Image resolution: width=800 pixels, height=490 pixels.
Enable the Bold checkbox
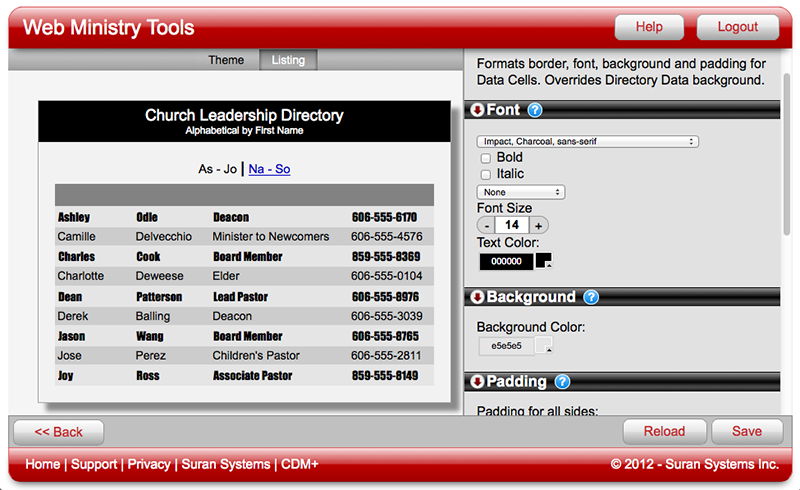(x=485, y=158)
